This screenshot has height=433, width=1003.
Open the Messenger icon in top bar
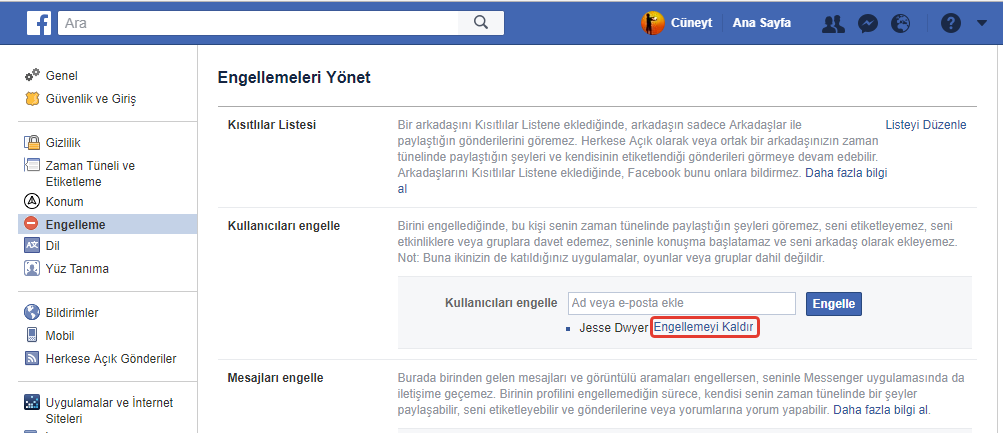click(x=868, y=23)
